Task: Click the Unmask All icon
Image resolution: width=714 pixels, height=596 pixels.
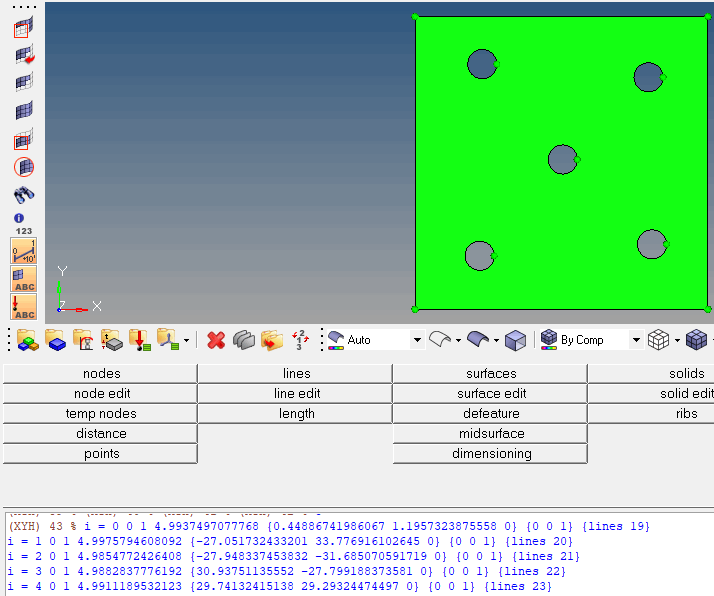Action: click(x=24, y=110)
